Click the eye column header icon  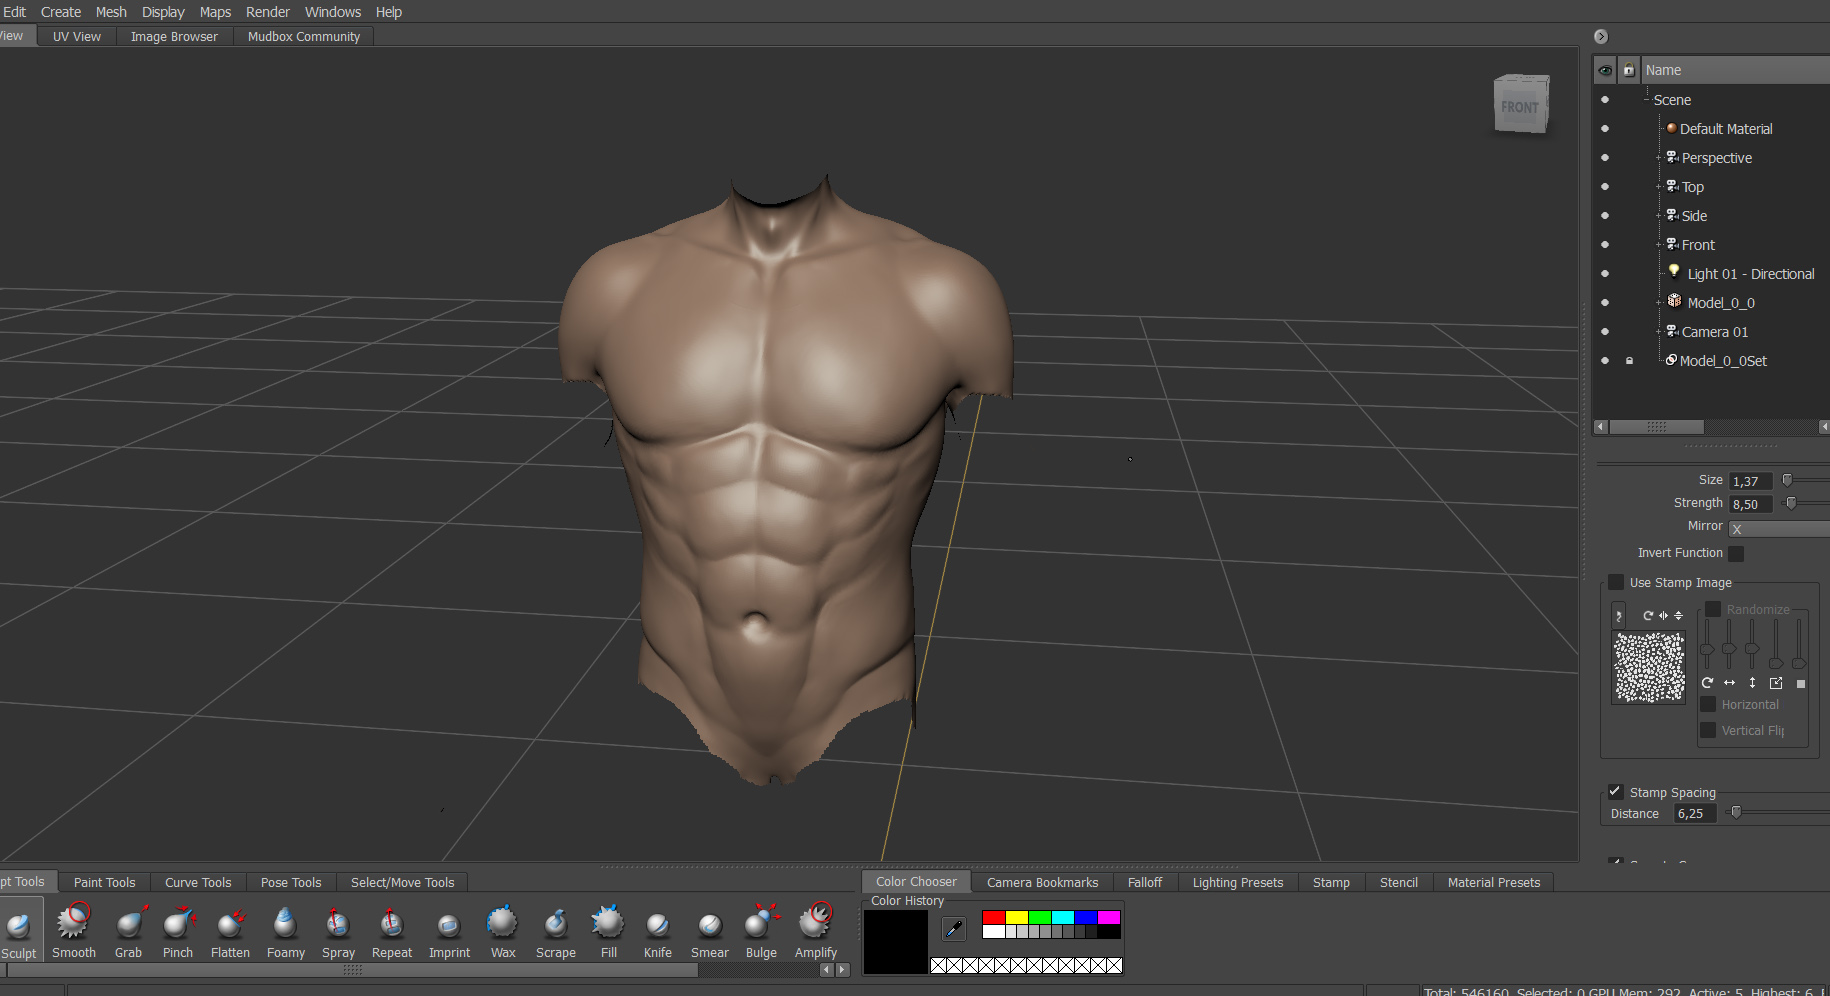(x=1605, y=70)
